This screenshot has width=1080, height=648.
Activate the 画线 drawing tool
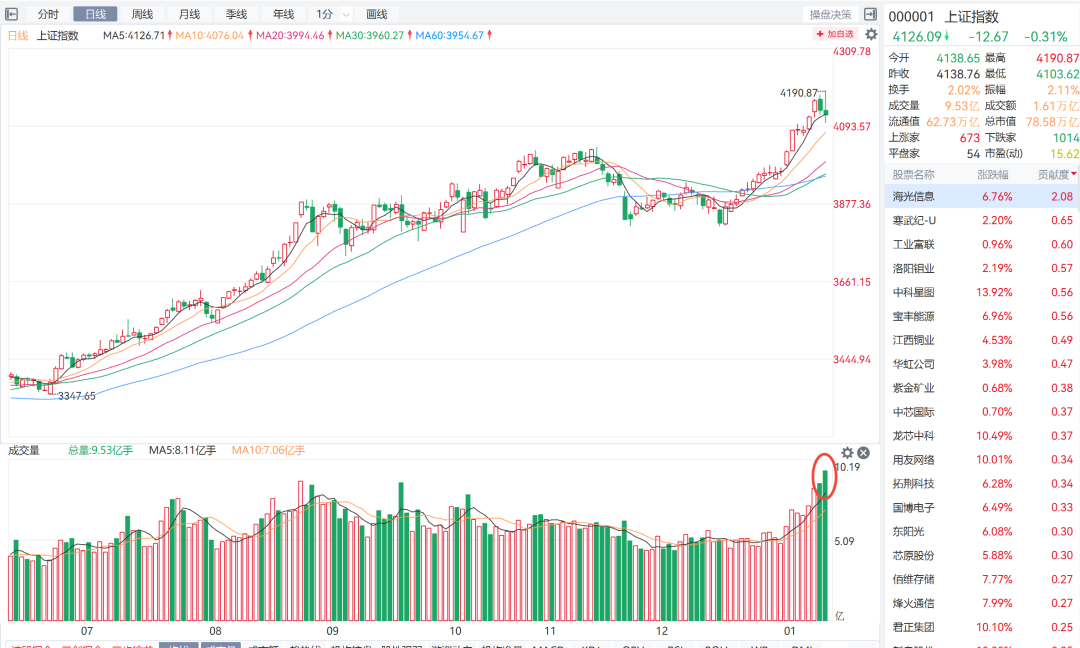[377, 14]
